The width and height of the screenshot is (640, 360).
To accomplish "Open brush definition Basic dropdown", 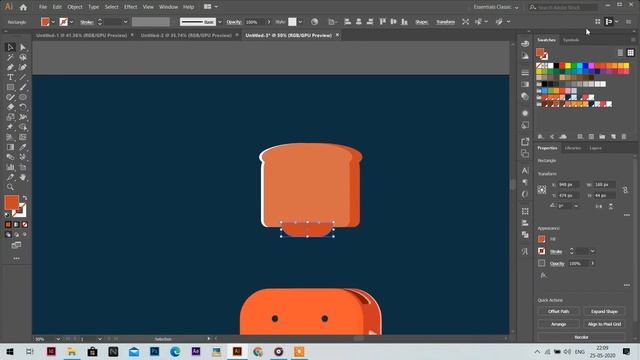I will [x=220, y=22].
